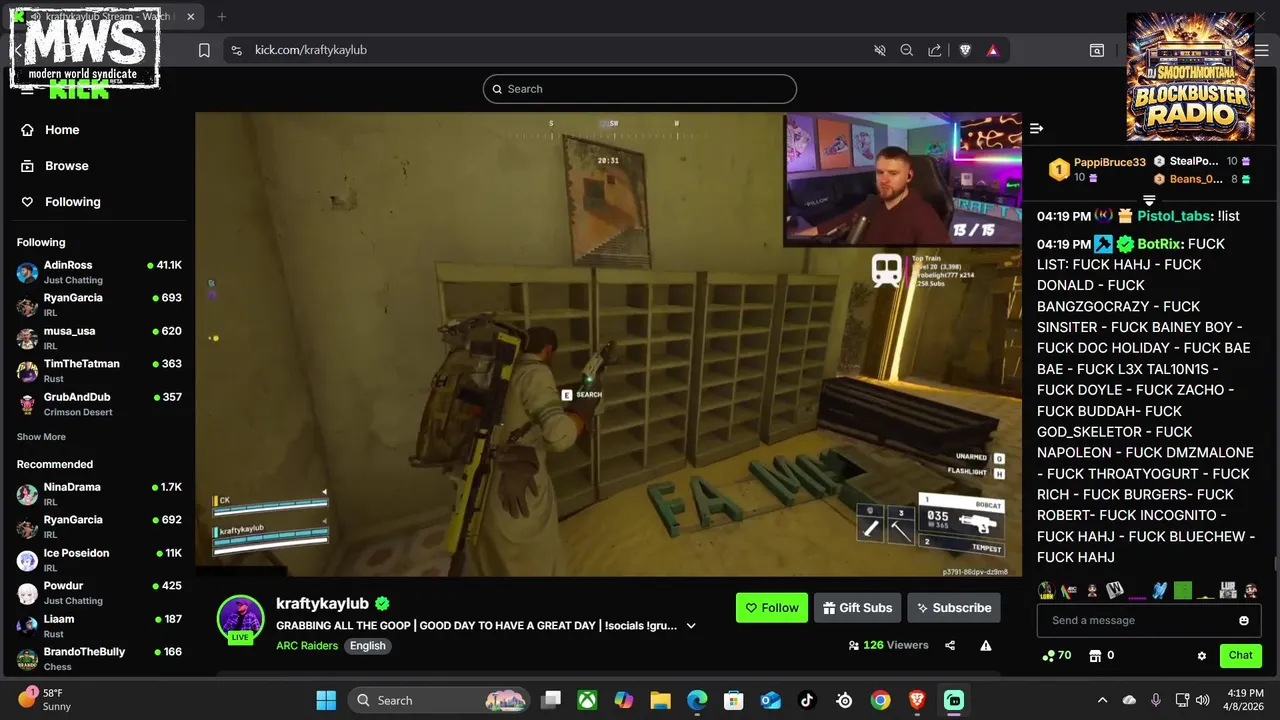The width and height of the screenshot is (1280, 720).
Task: Open Xbox app from taskbar
Action: tap(587, 700)
